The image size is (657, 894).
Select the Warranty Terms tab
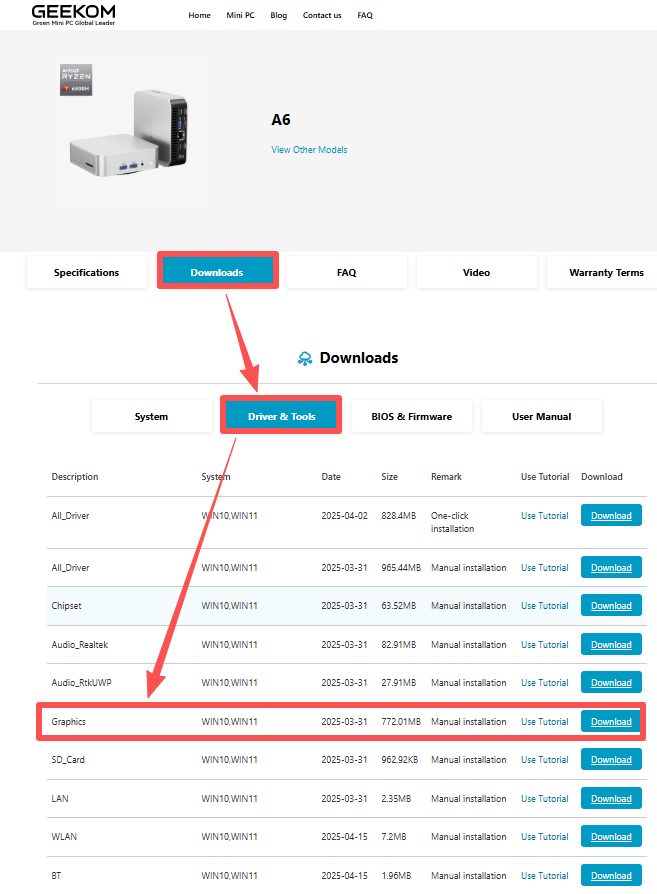coord(606,272)
